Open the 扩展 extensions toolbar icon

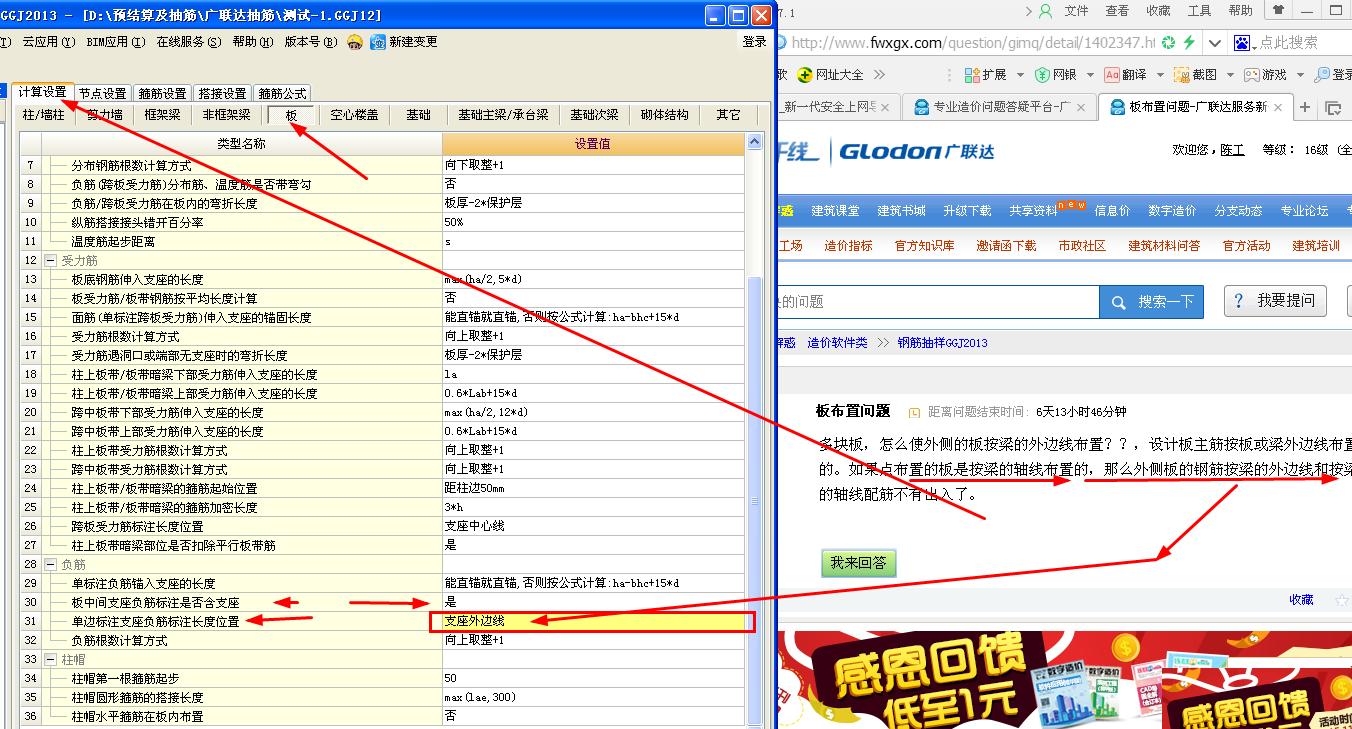[971, 75]
